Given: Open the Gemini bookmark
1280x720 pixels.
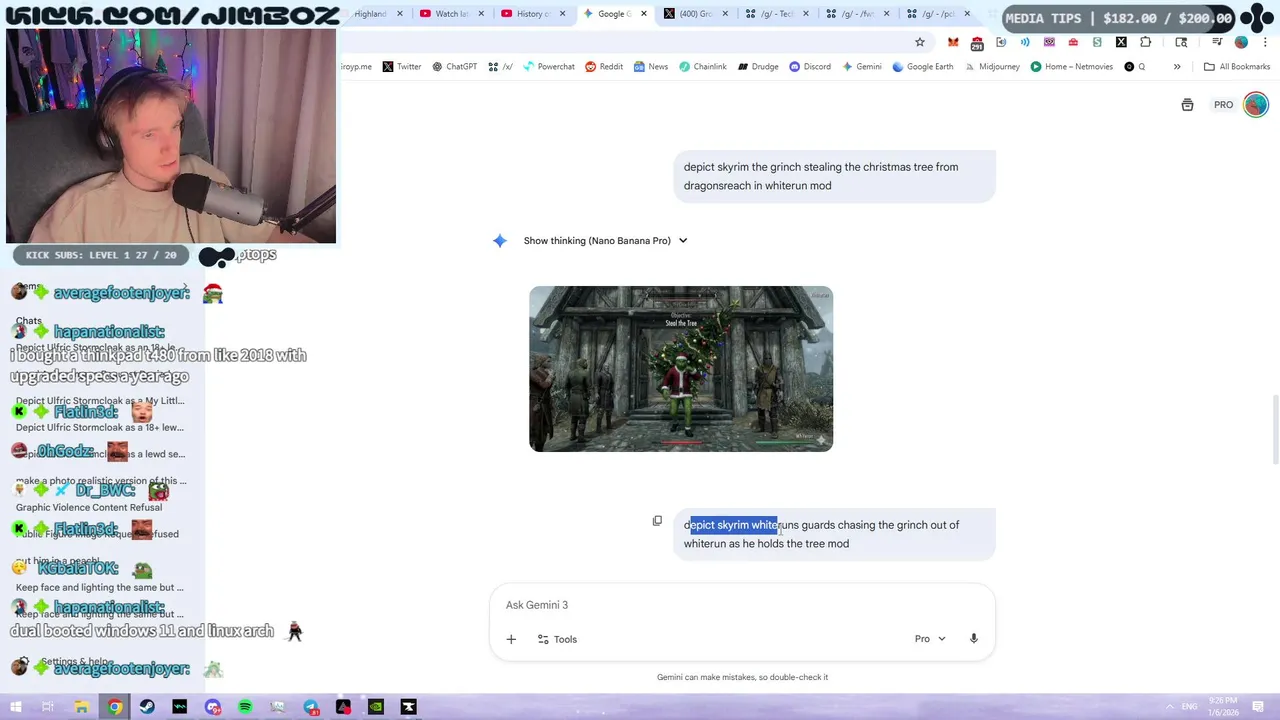Looking at the screenshot, I should tap(862, 67).
